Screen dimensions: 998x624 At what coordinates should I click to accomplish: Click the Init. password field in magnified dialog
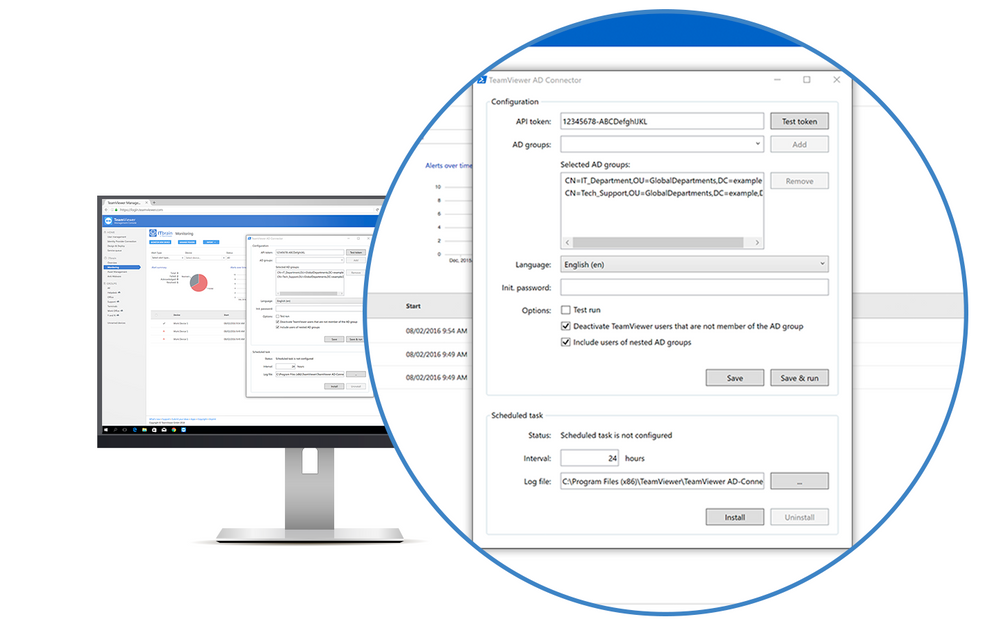(x=694, y=287)
